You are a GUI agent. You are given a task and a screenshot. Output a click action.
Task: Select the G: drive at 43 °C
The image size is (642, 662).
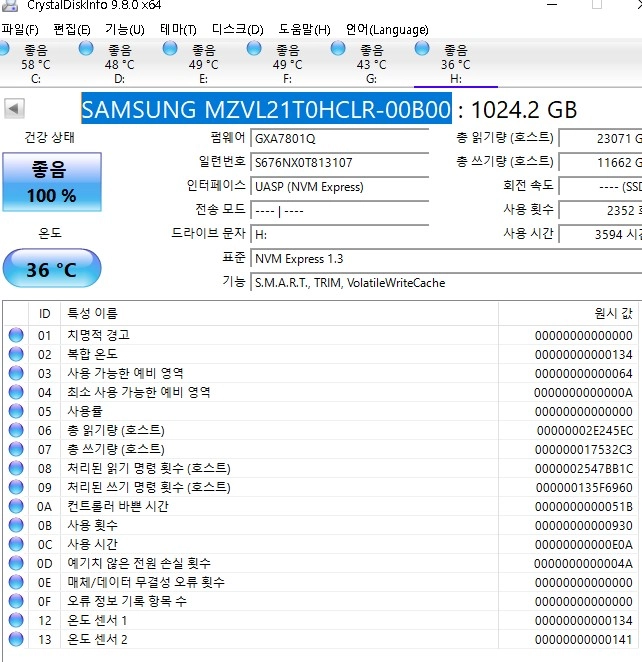(371, 64)
